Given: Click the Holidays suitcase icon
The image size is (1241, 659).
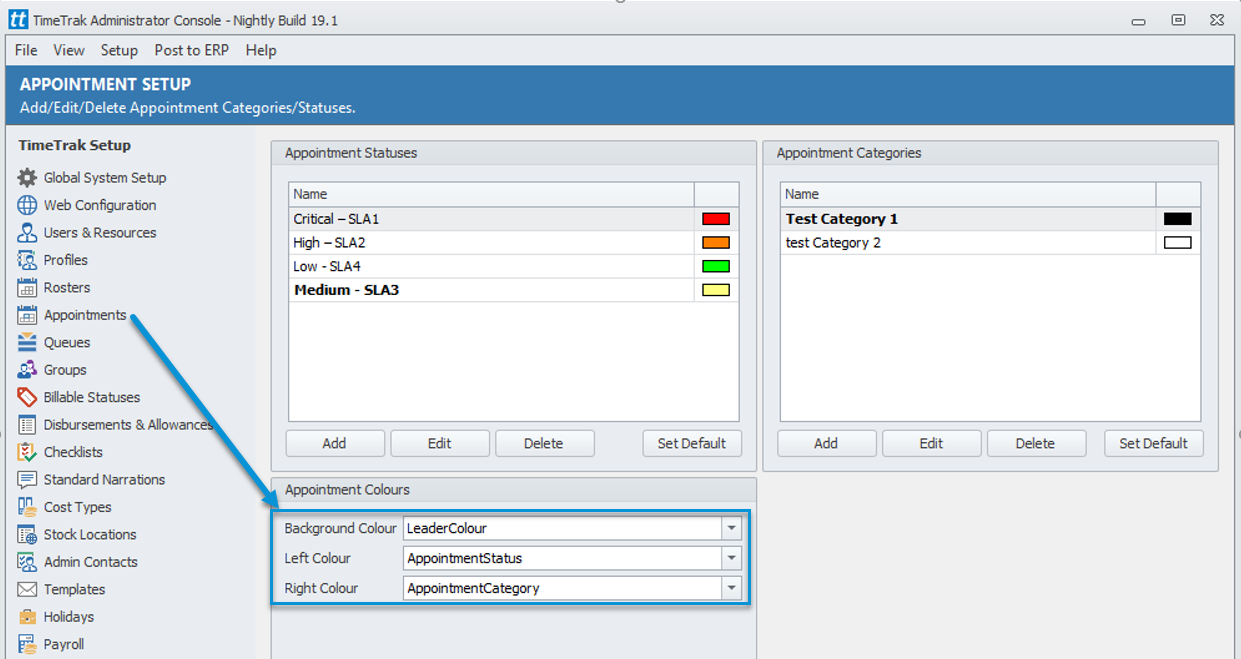Looking at the screenshot, I should (x=27, y=617).
